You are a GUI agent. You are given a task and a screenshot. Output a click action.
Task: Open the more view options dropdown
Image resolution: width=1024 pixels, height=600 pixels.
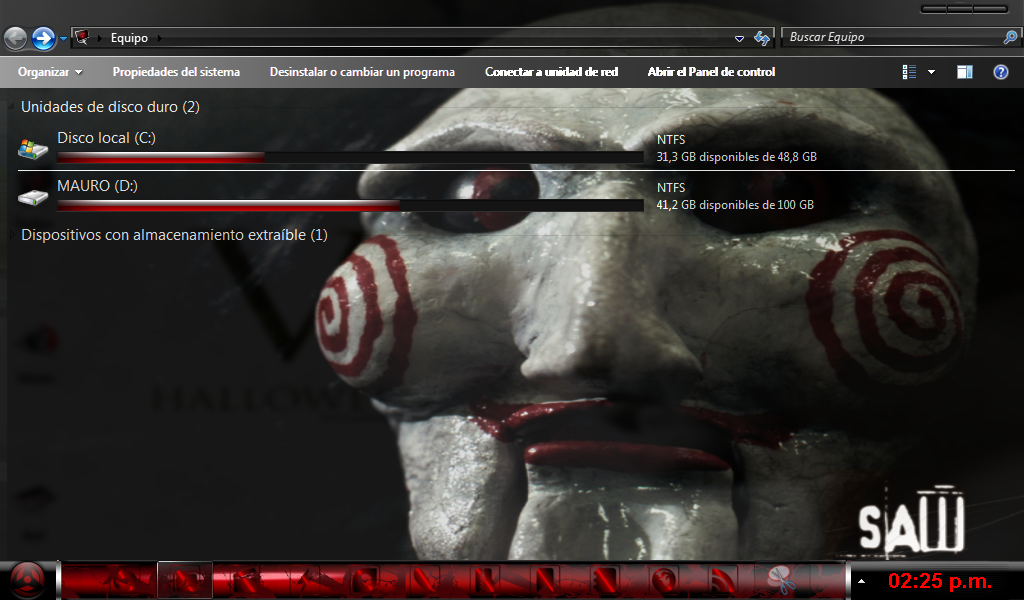(931, 72)
